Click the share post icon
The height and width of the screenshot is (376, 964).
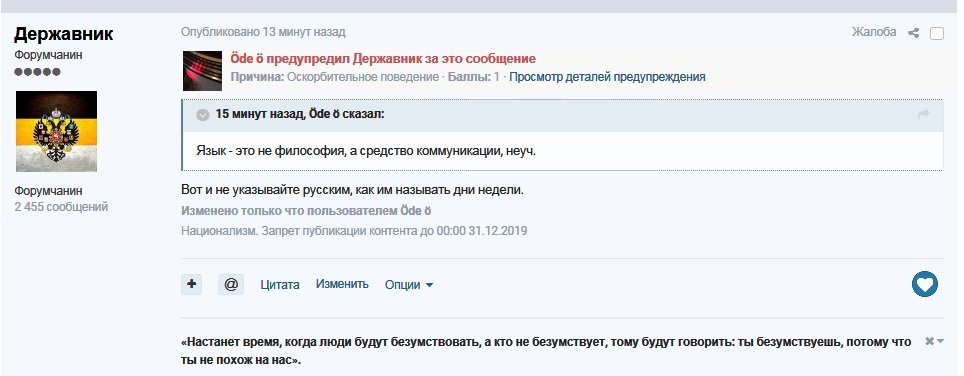pos(914,33)
